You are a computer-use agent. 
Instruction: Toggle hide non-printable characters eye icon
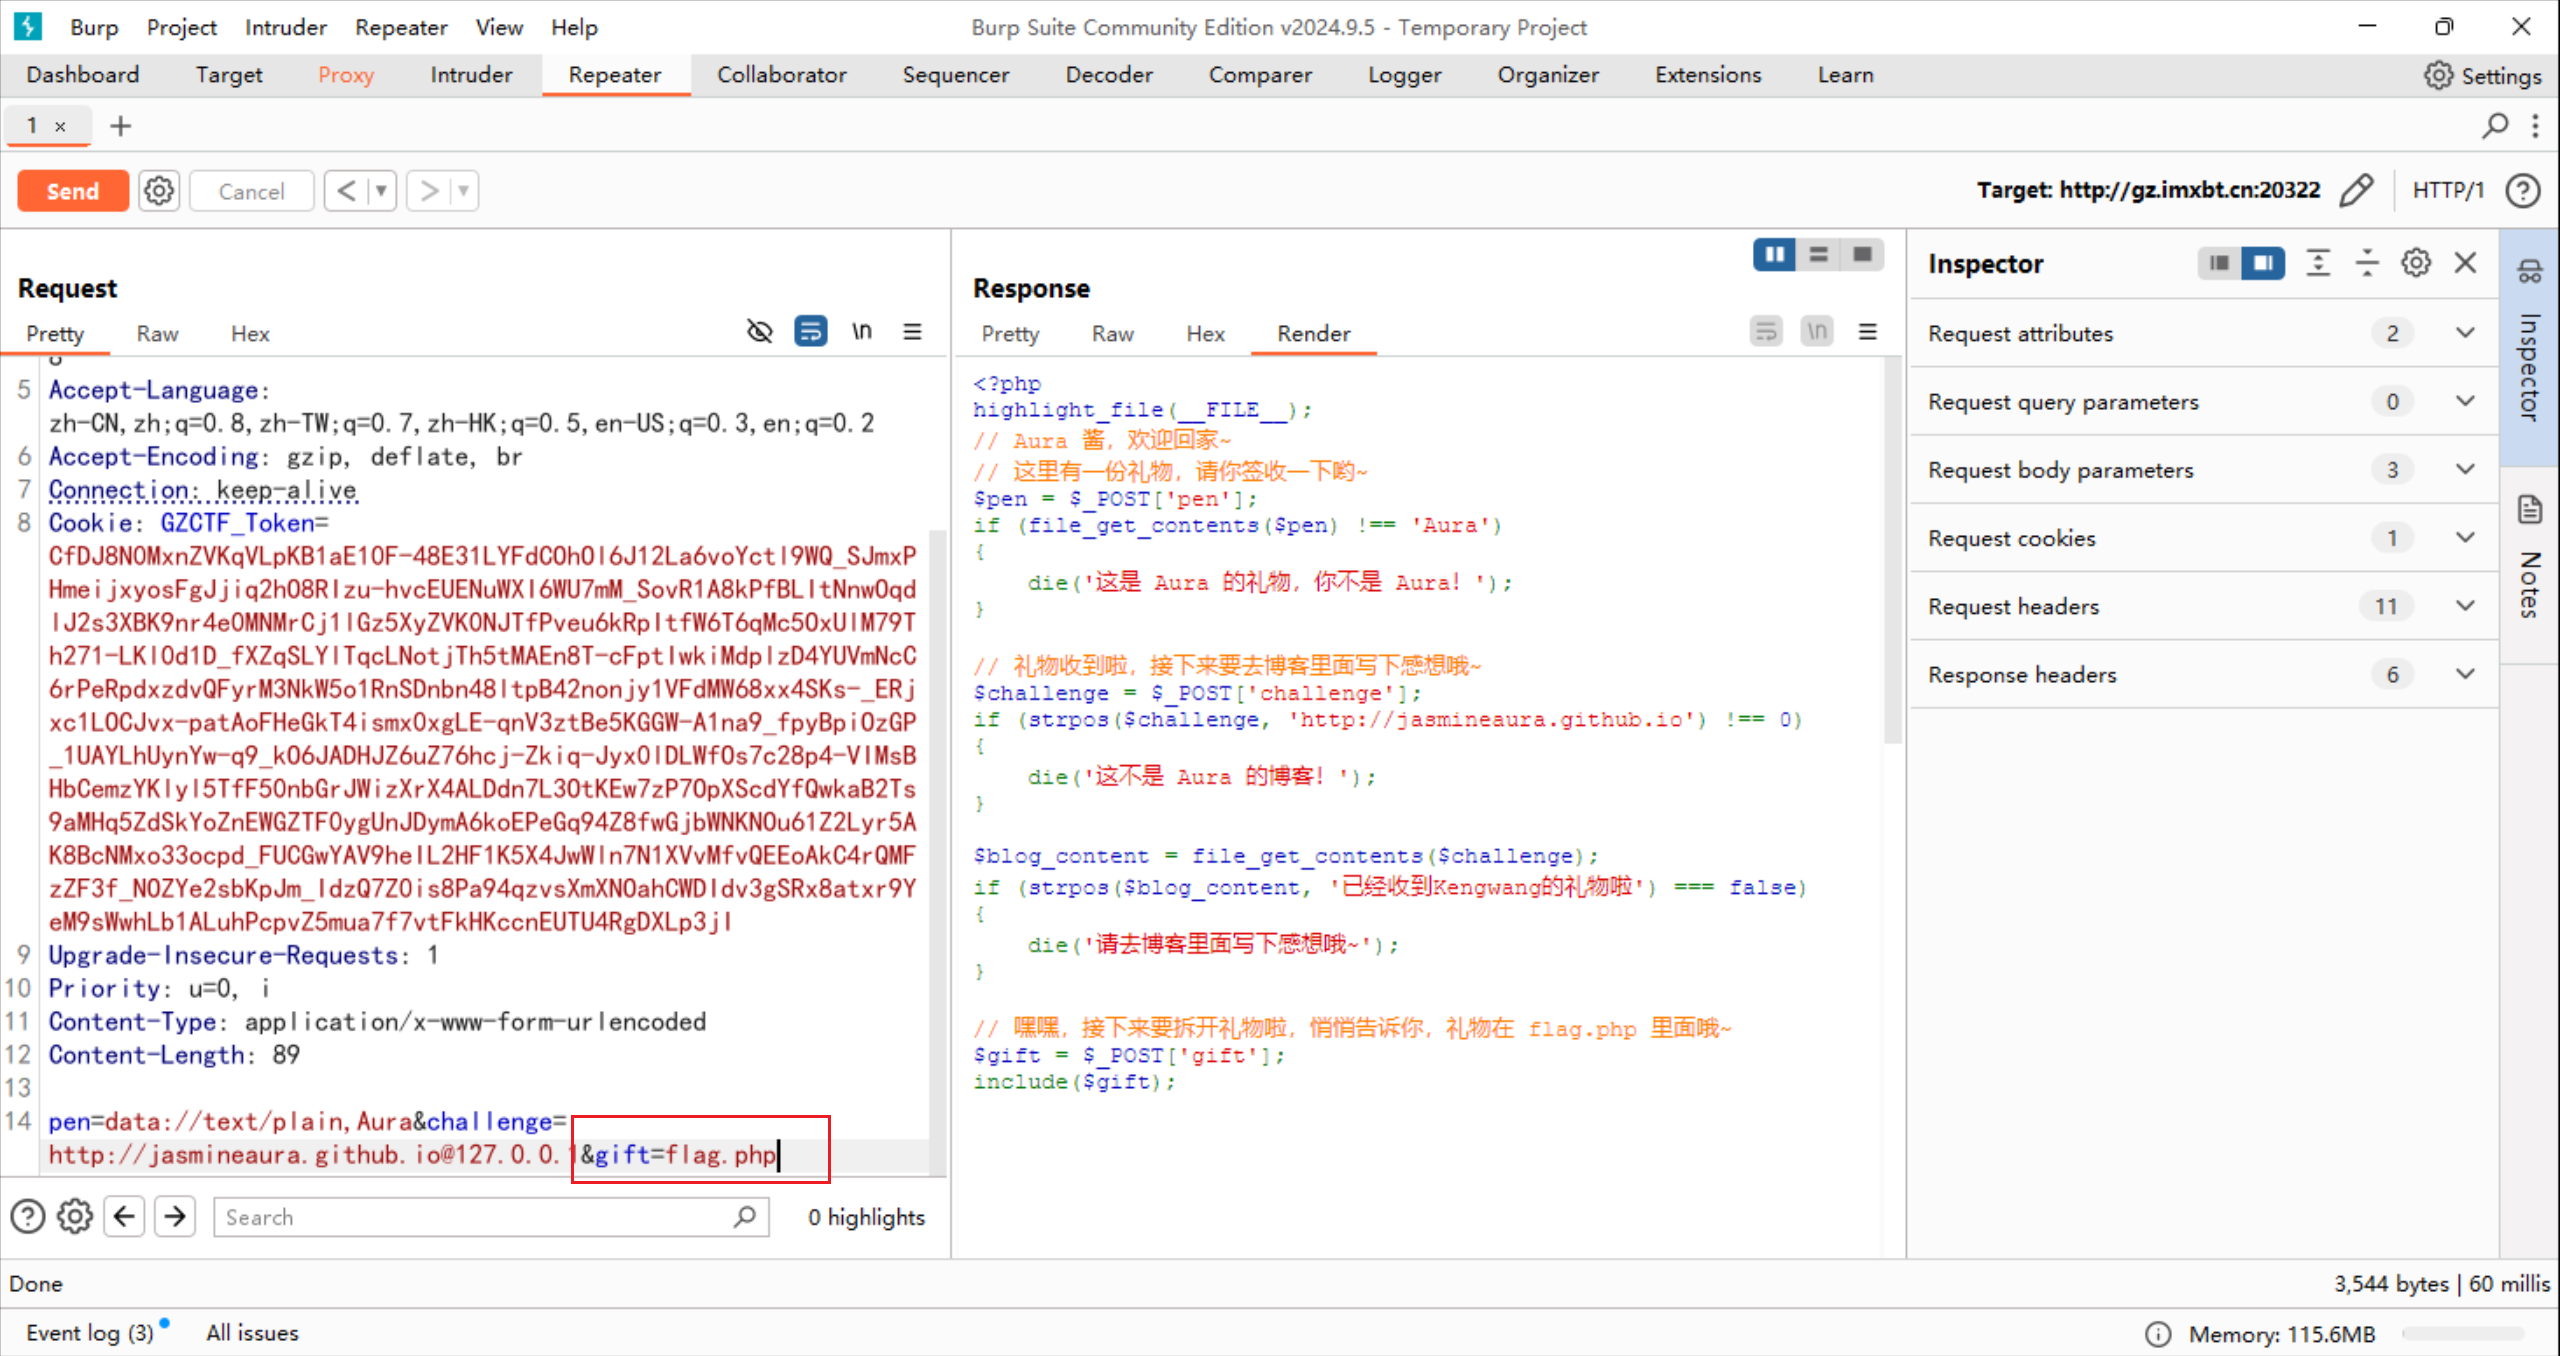click(760, 331)
